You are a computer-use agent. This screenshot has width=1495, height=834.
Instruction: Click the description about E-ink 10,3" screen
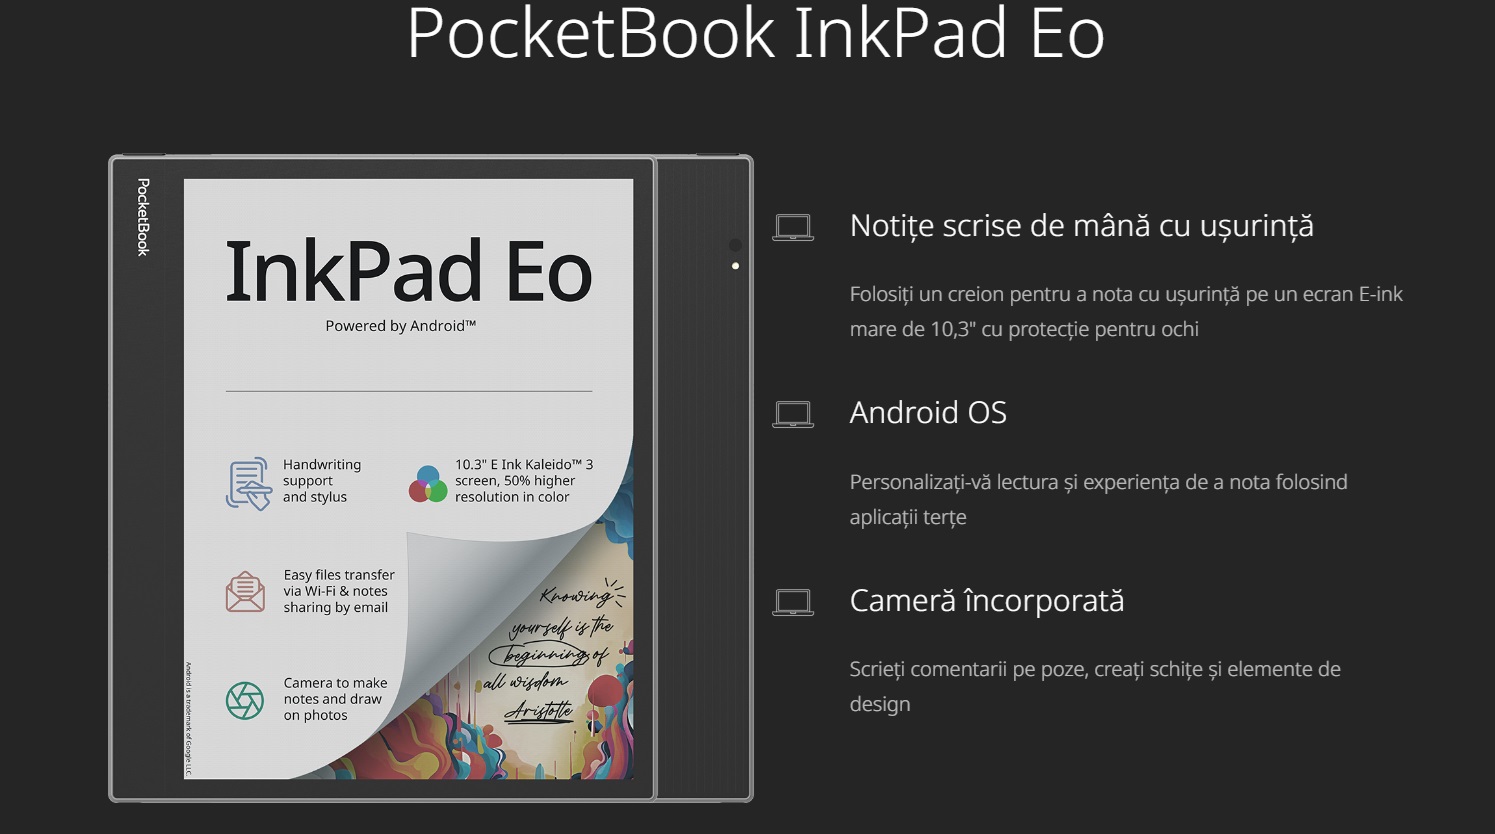(1126, 311)
